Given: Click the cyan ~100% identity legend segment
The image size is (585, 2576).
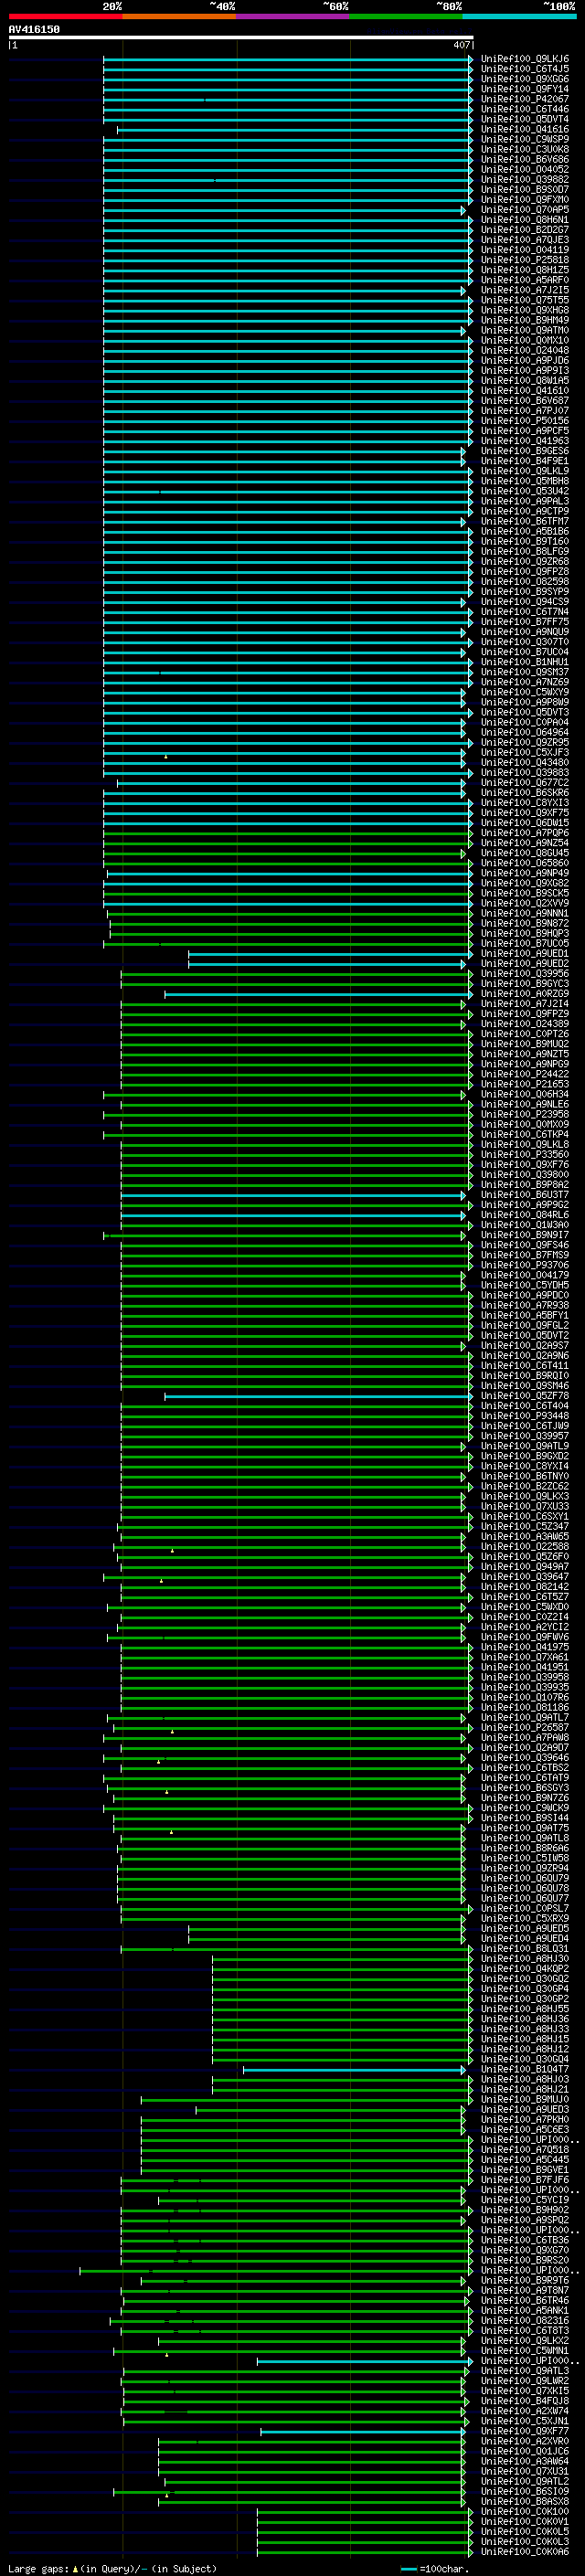Looking at the screenshot, I should (x=519, y=16).
